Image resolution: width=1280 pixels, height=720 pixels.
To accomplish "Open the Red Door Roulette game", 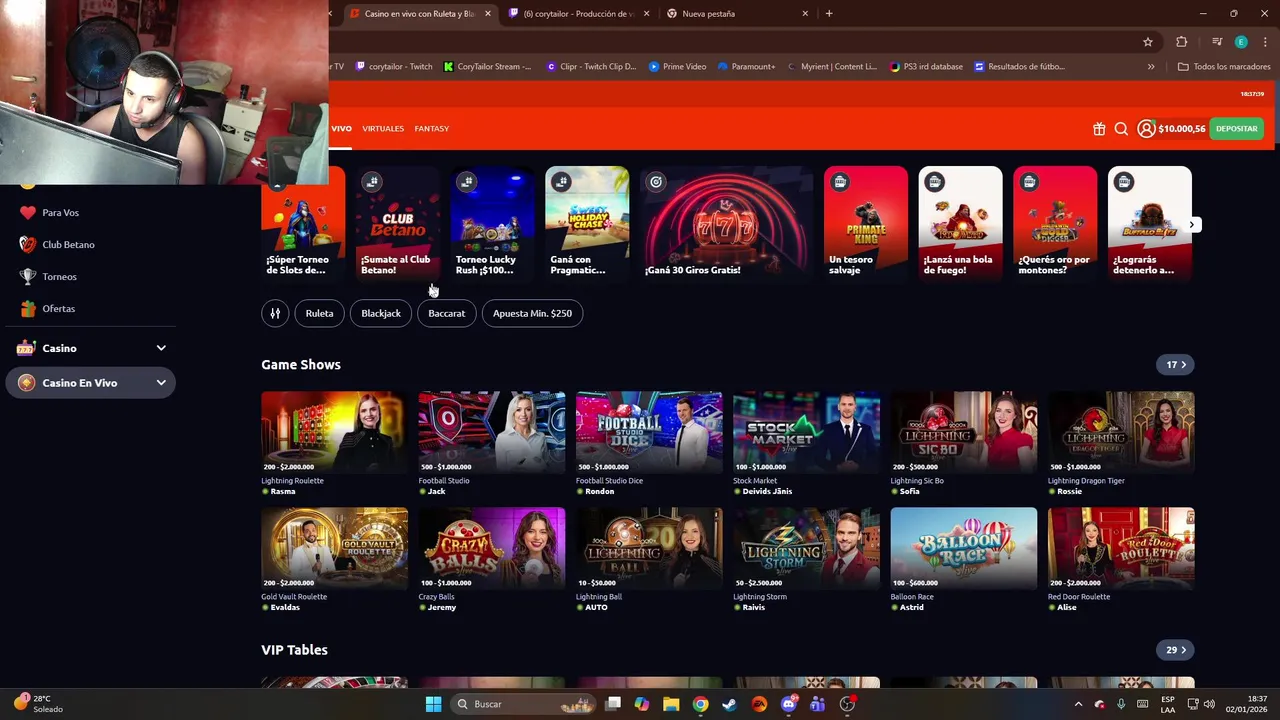I will pos(1121,548).
